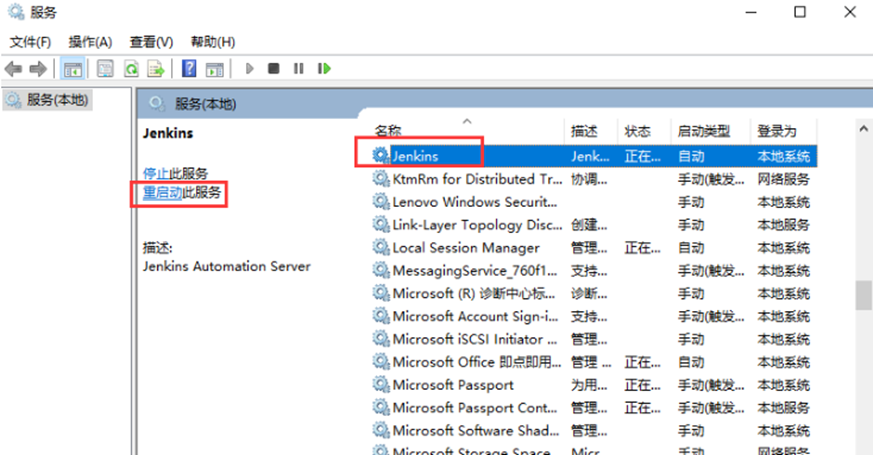This screenshot has width=873, height=455.
Task: Open the Help question-mark toolbar icon
Action: 189,69
